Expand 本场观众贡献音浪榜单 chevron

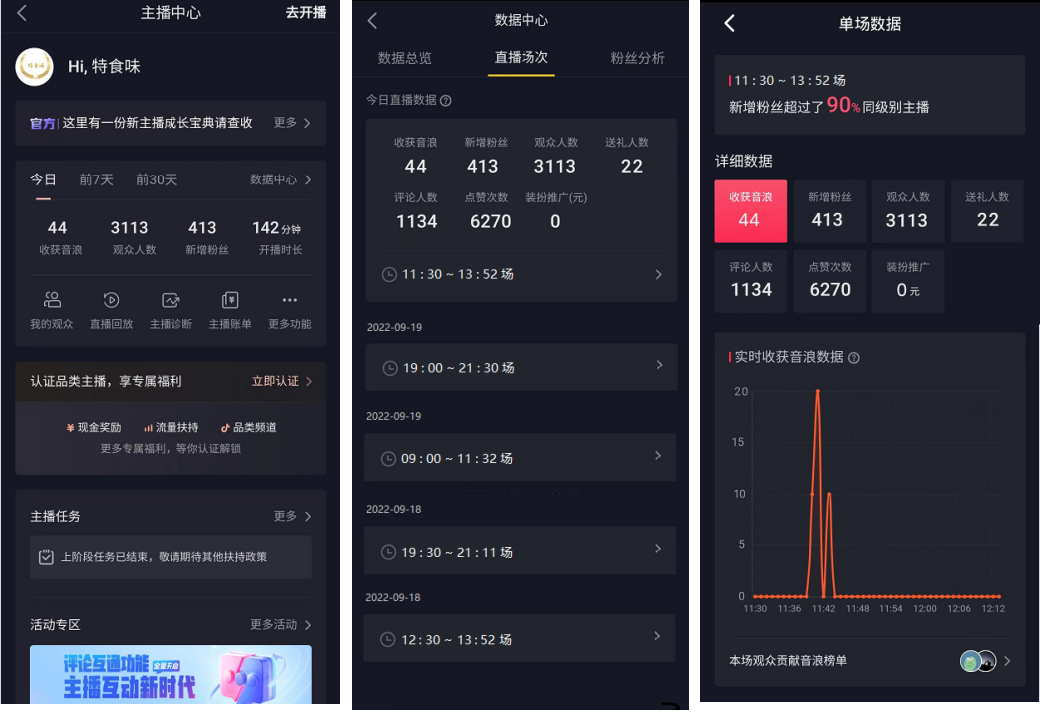tap(1007, 661)
